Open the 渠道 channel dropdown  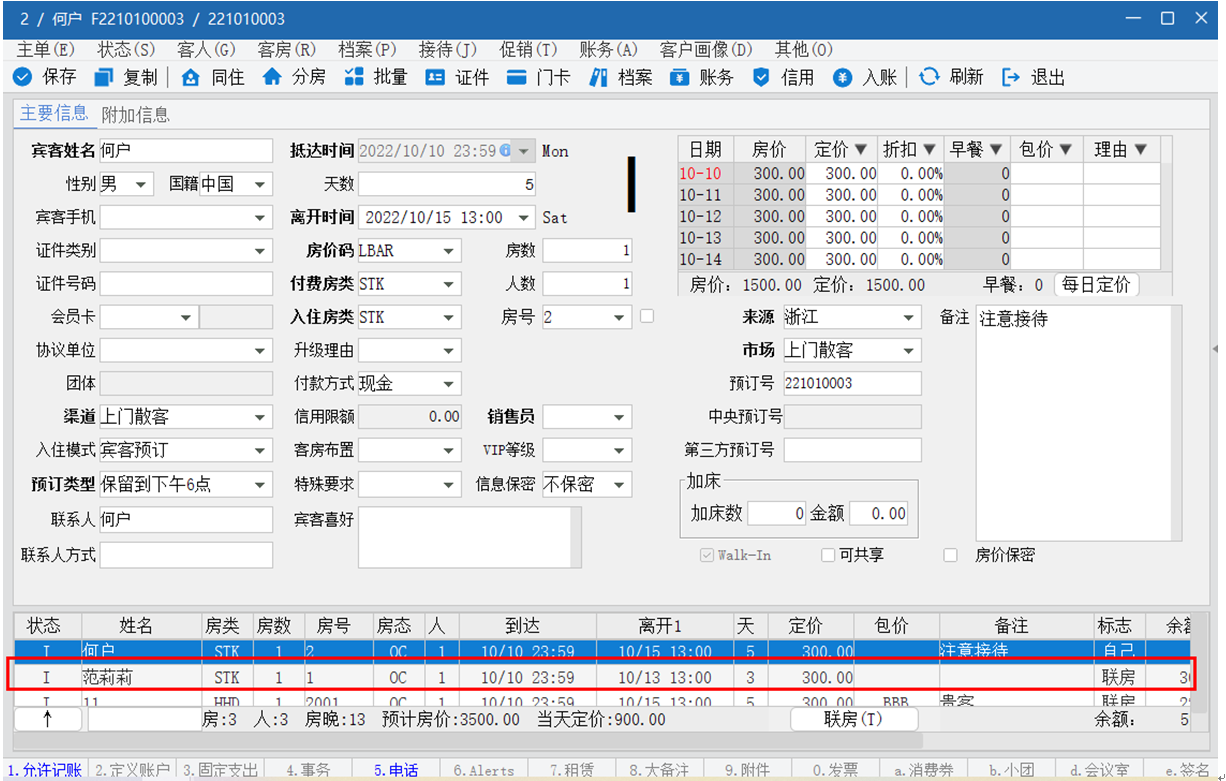coord(259,417)
